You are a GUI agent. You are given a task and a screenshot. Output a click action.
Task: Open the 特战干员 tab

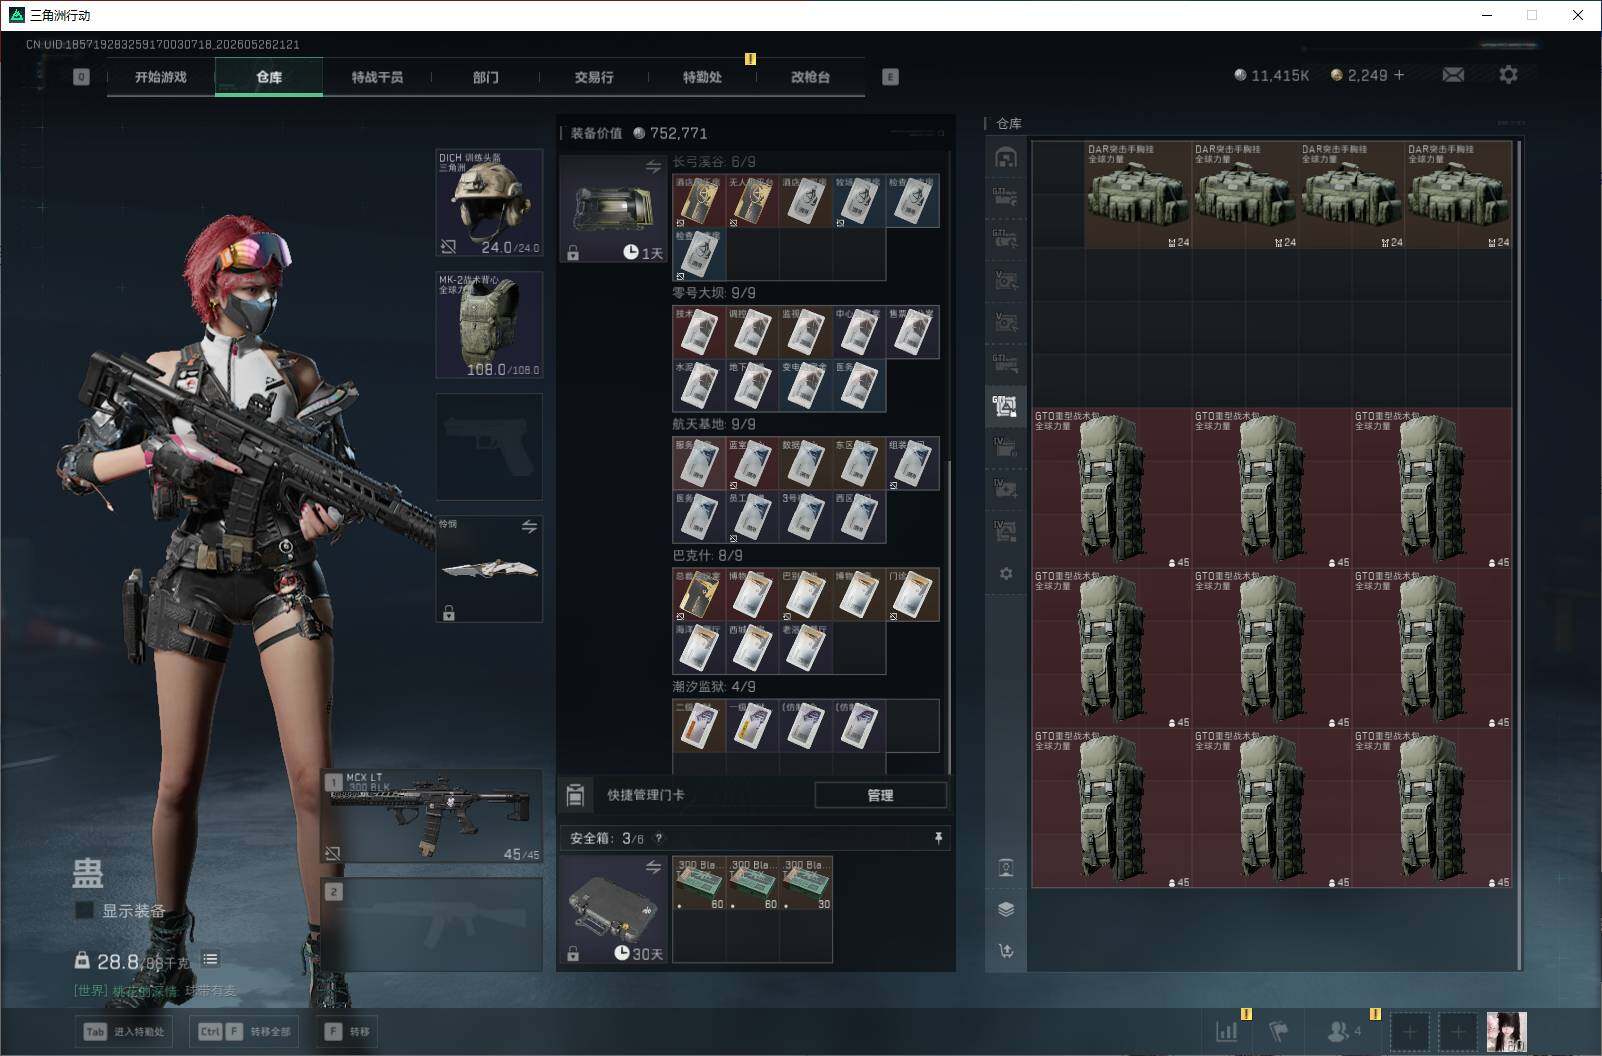tap(377, 77)
